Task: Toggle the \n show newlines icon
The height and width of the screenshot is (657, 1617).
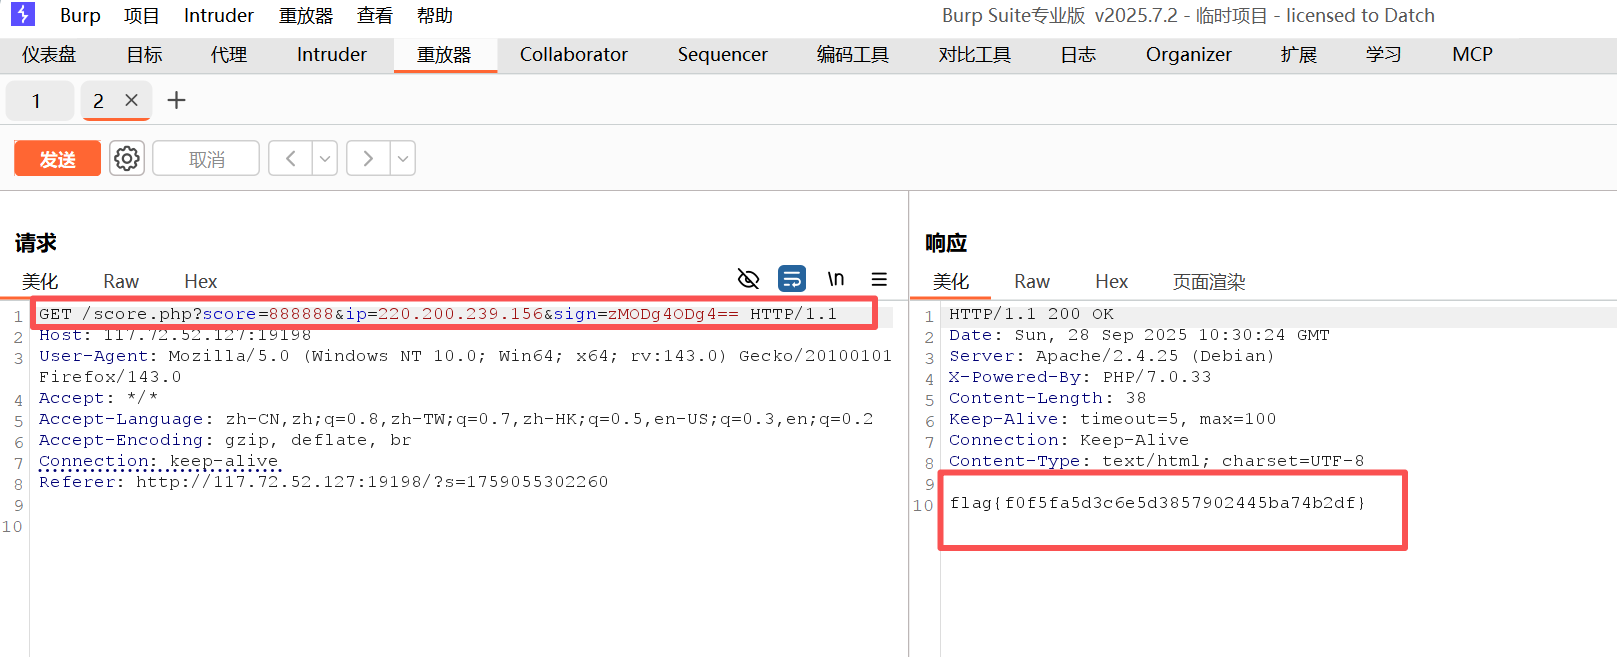Action: pyautogui.click(x=836, y=278)
